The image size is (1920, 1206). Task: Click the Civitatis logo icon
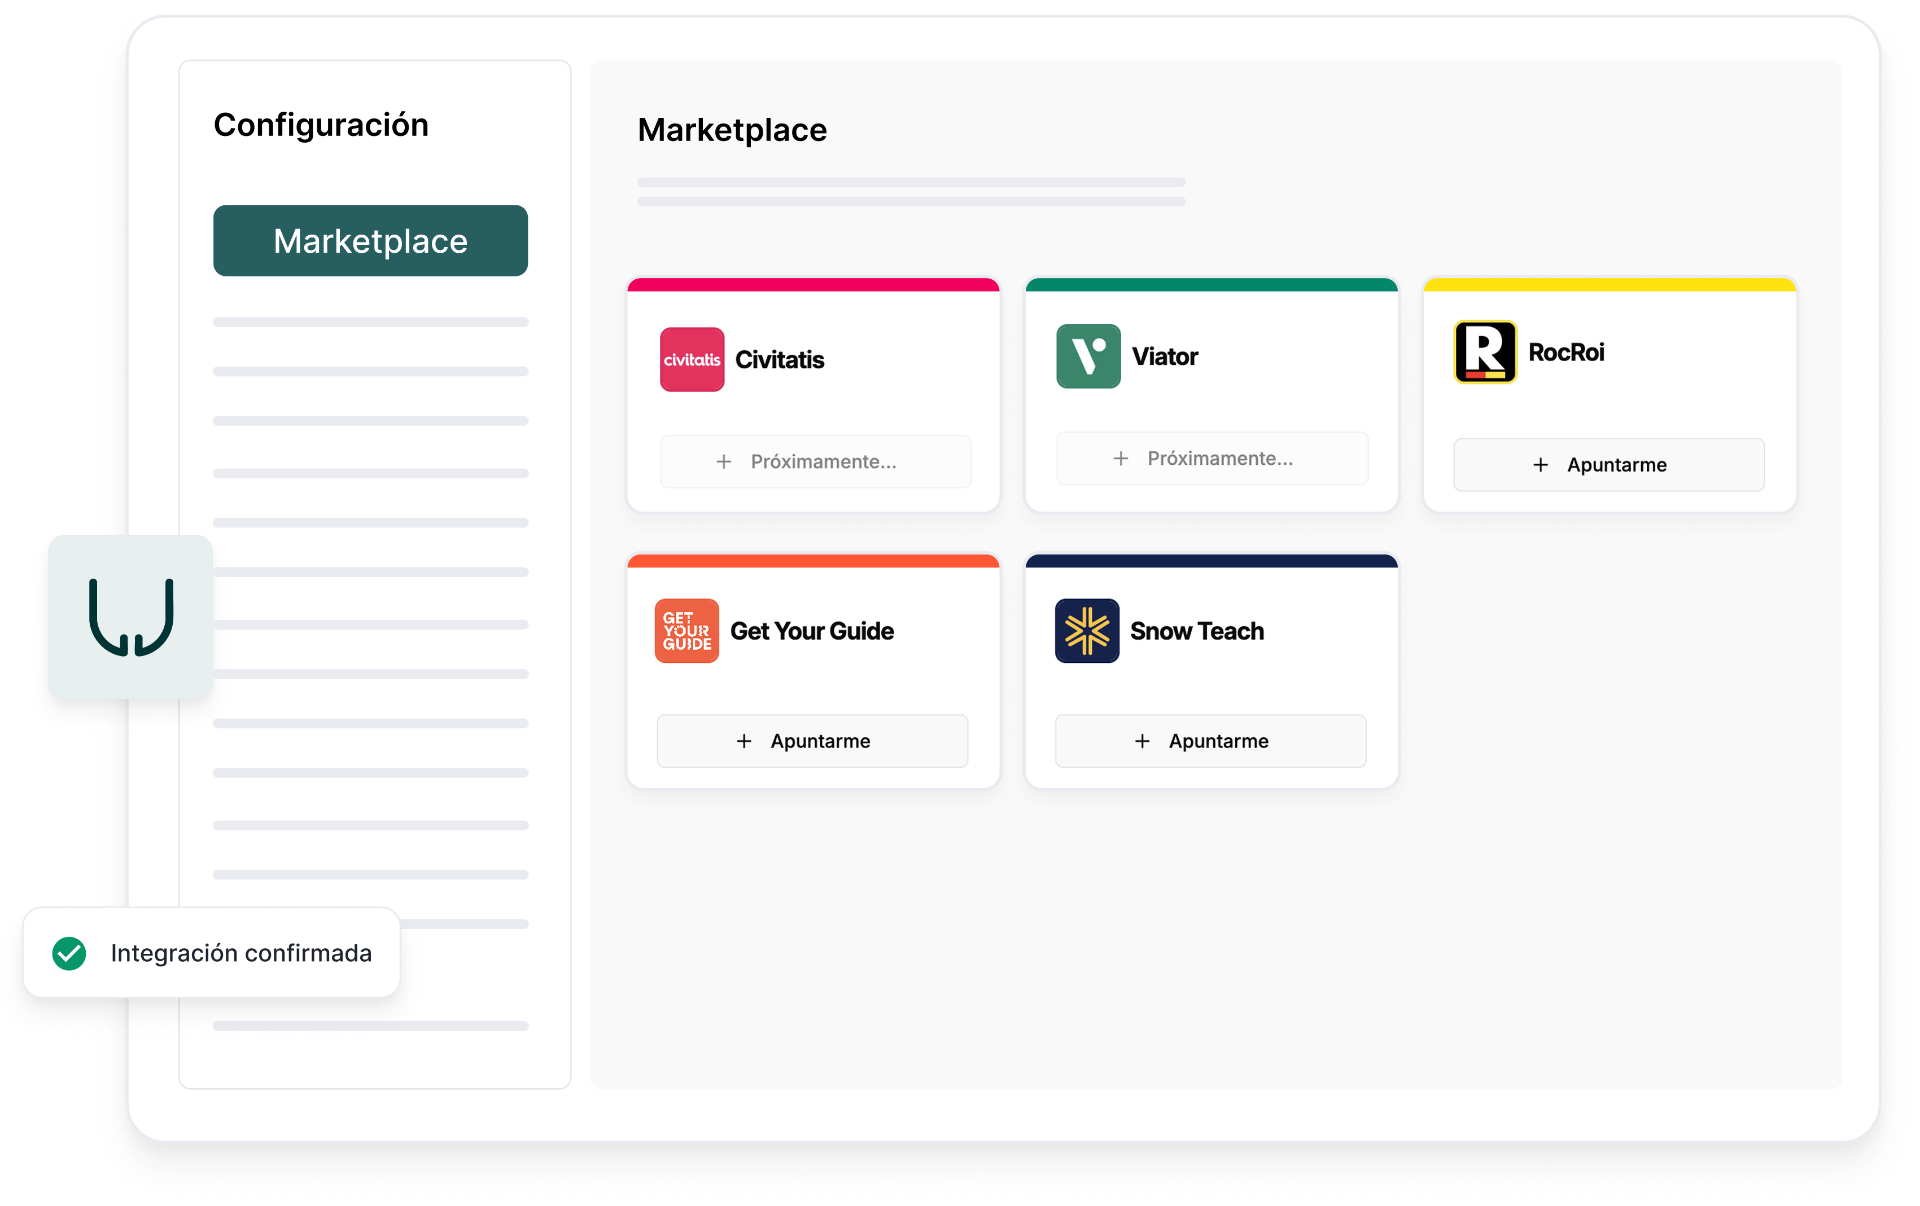(692, 360)
